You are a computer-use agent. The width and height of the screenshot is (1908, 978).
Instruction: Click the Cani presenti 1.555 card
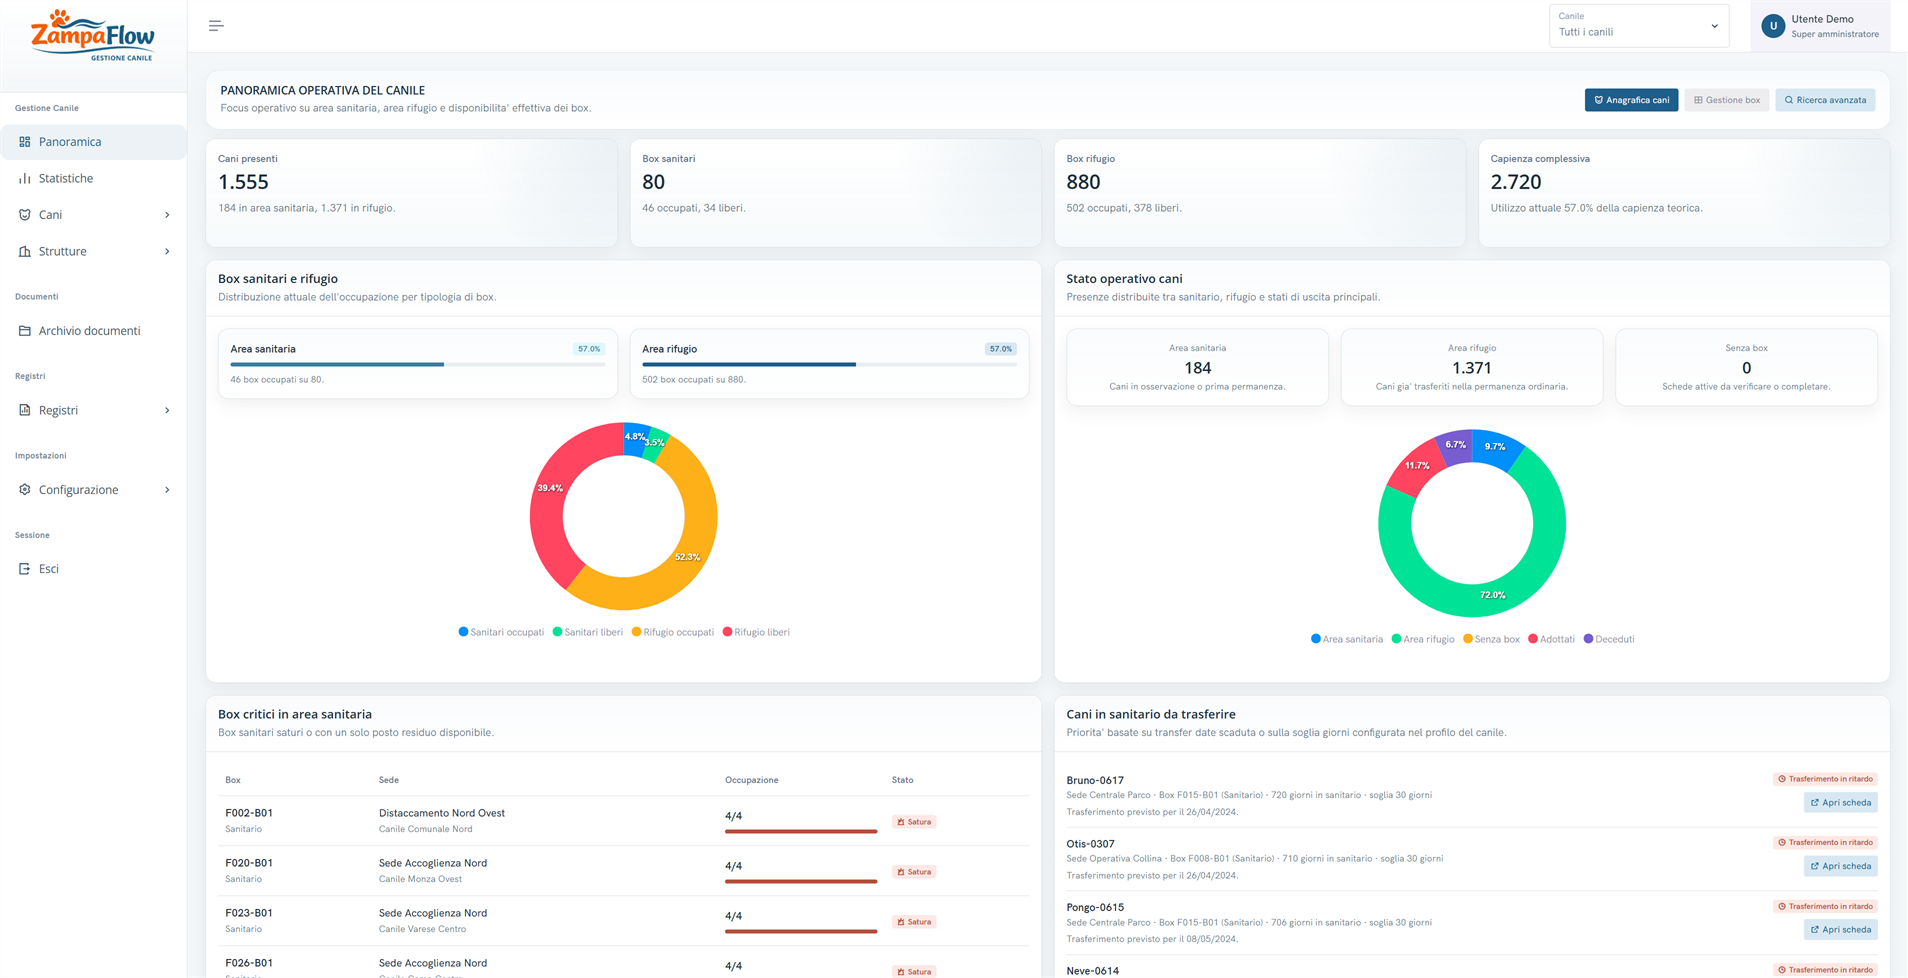[x=412, y=193]
